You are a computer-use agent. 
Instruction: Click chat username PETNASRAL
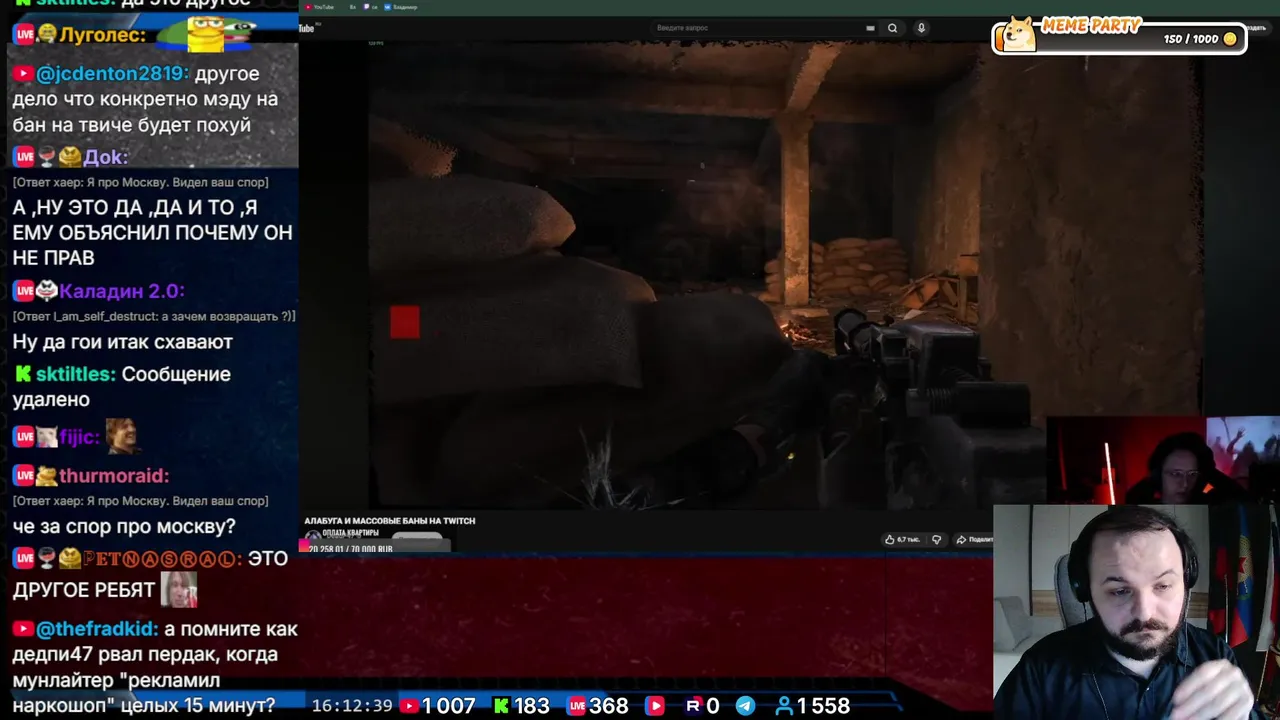point(161,559)
